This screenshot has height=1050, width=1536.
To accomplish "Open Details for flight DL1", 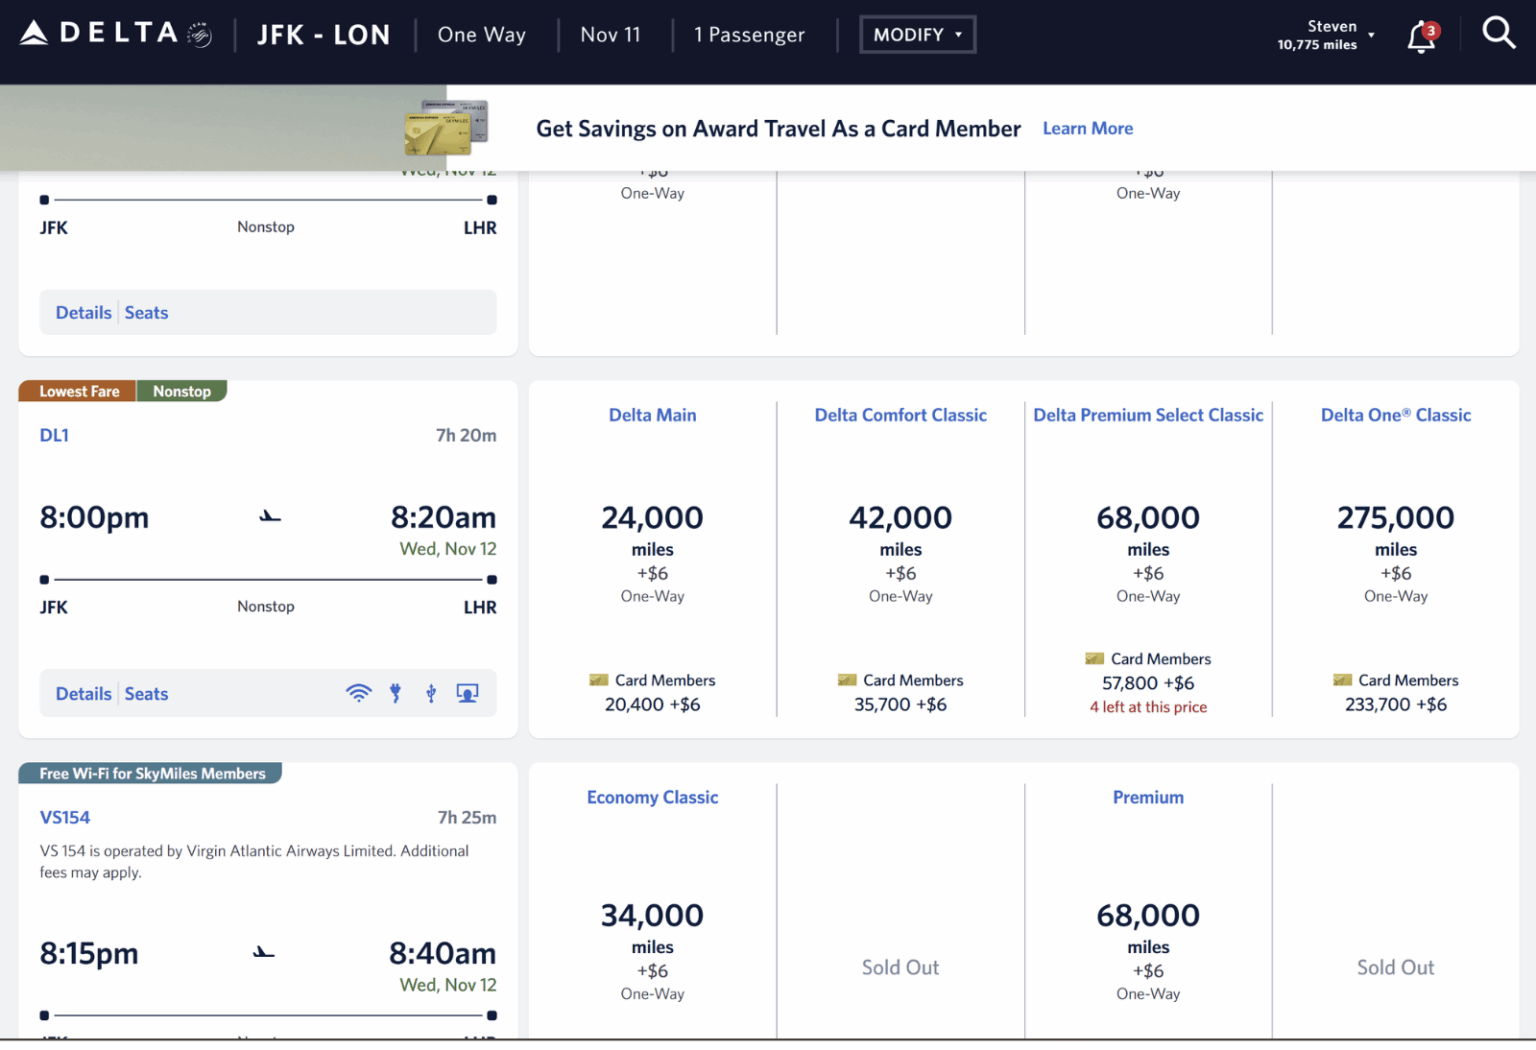I will point(83,692).
